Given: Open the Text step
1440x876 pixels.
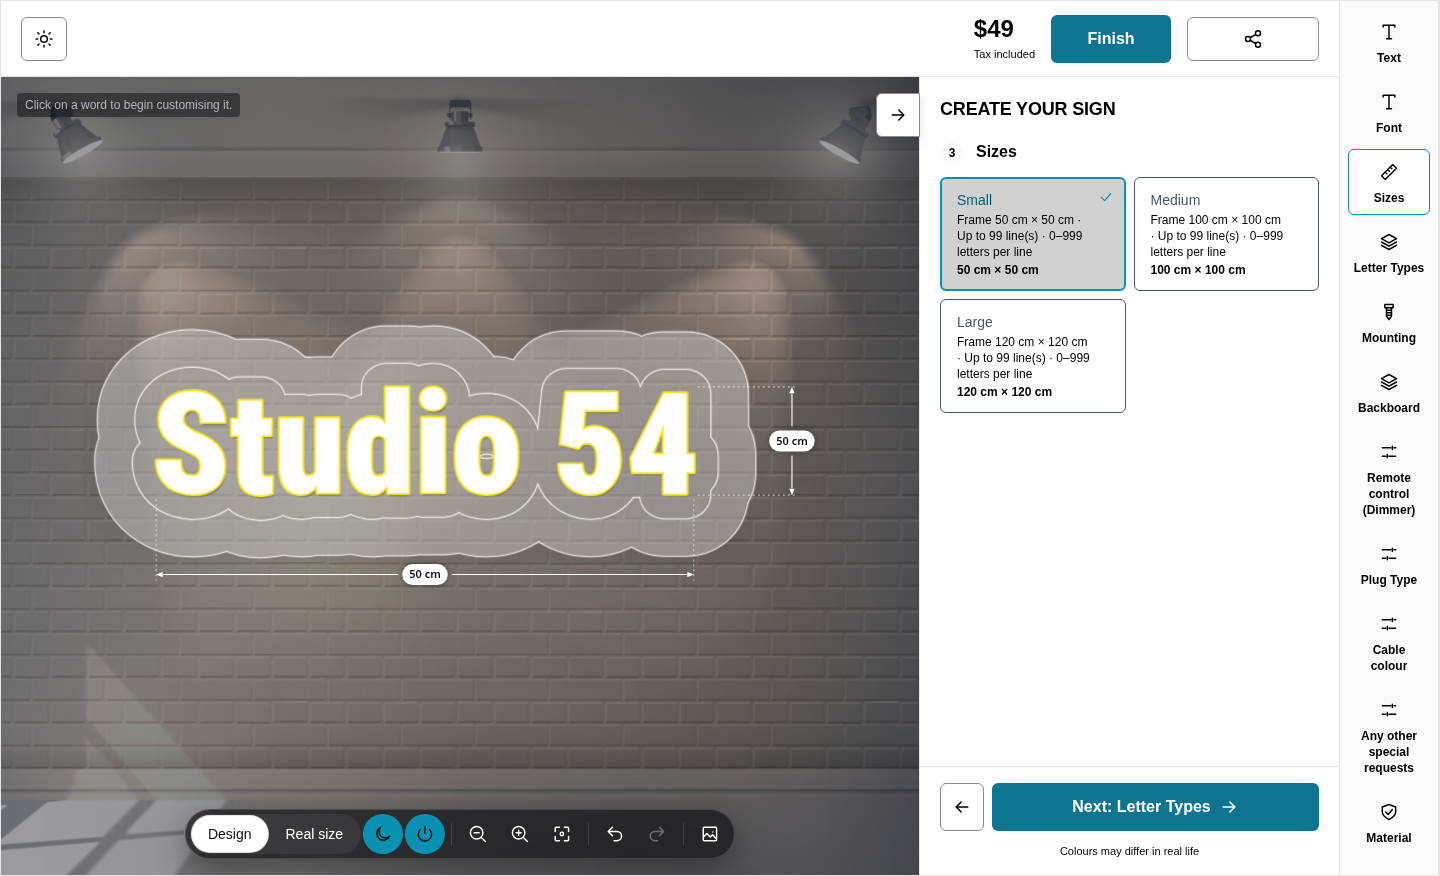Looking at the screenshot, I should point(1389,44).
